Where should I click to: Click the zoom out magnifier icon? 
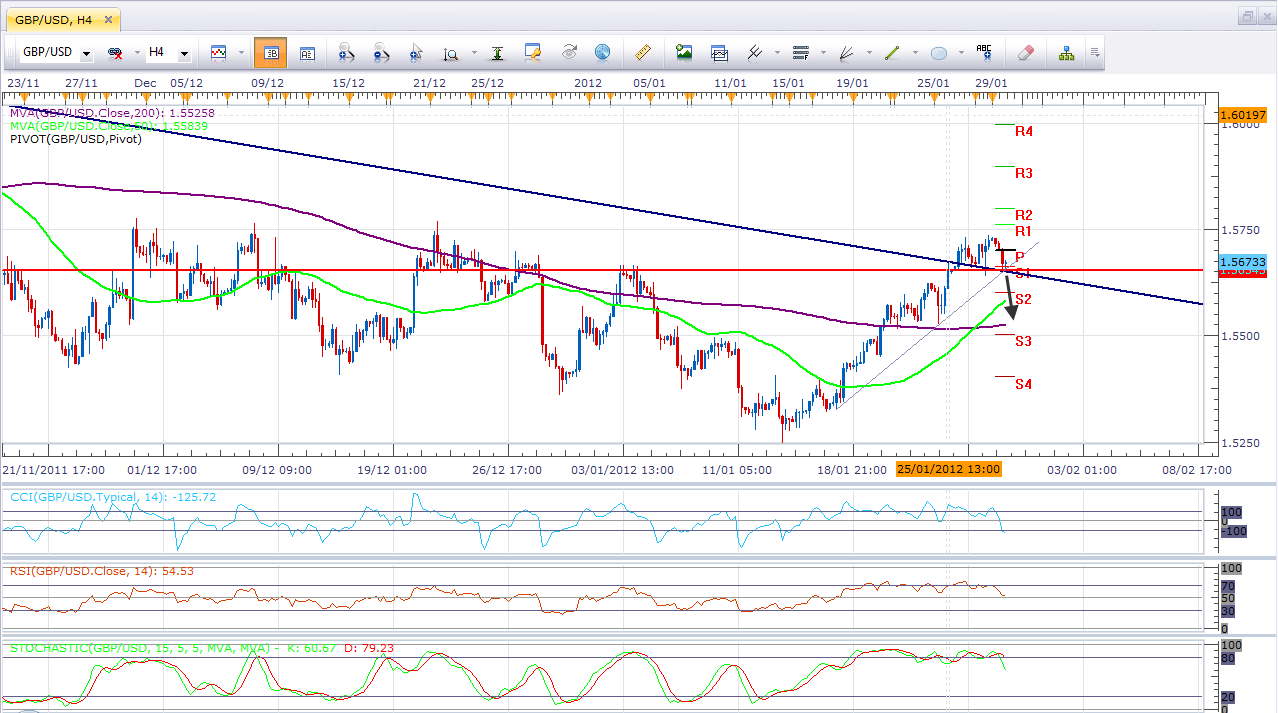(381, 52)
